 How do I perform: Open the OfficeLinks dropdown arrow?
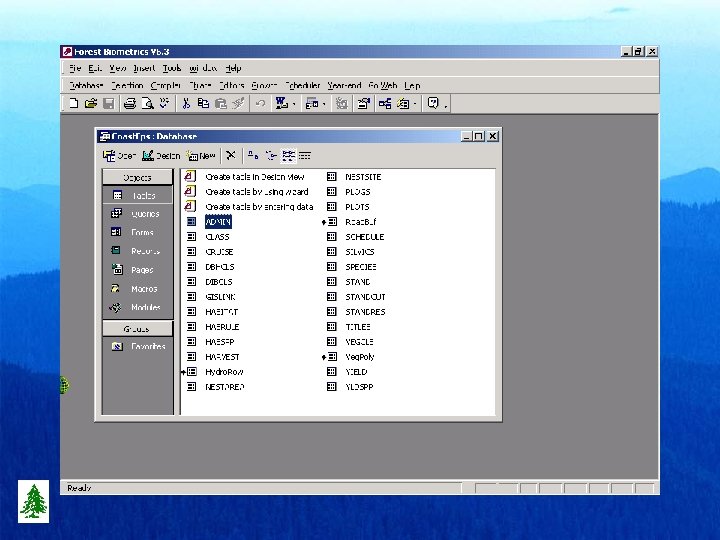pos(294,104)
